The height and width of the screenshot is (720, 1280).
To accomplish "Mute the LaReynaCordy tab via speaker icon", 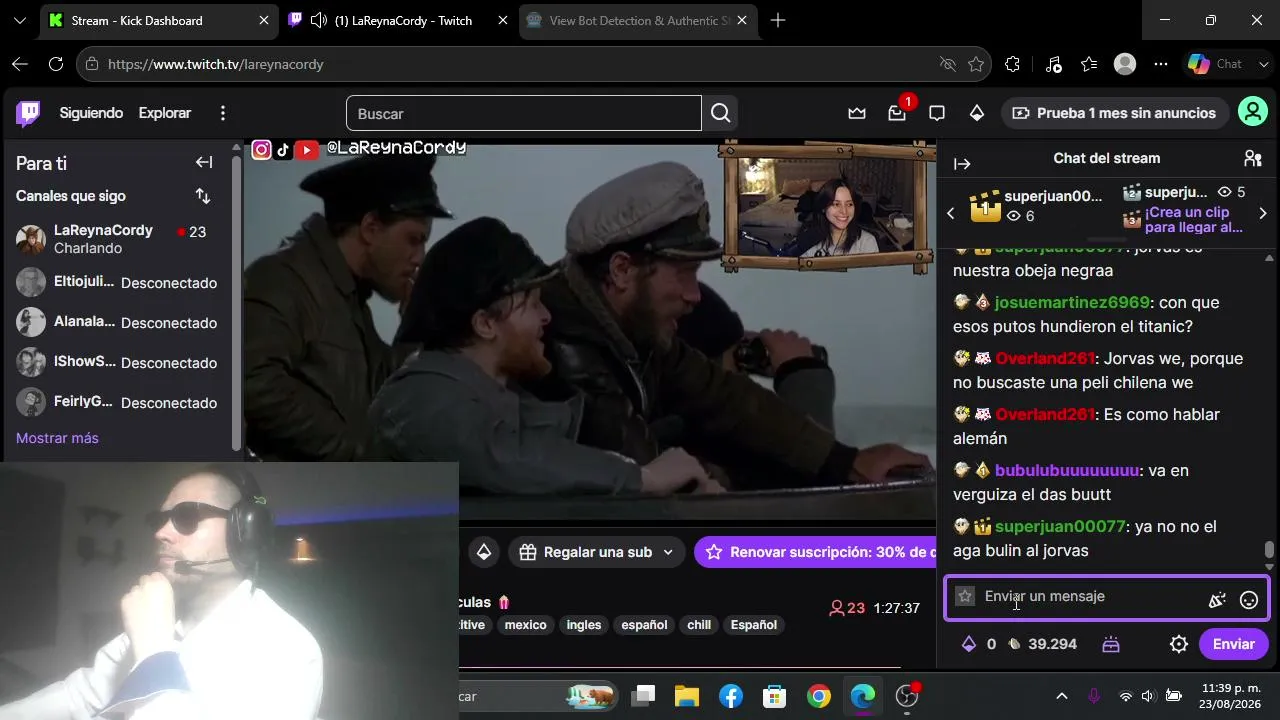I will click(319, 20).
